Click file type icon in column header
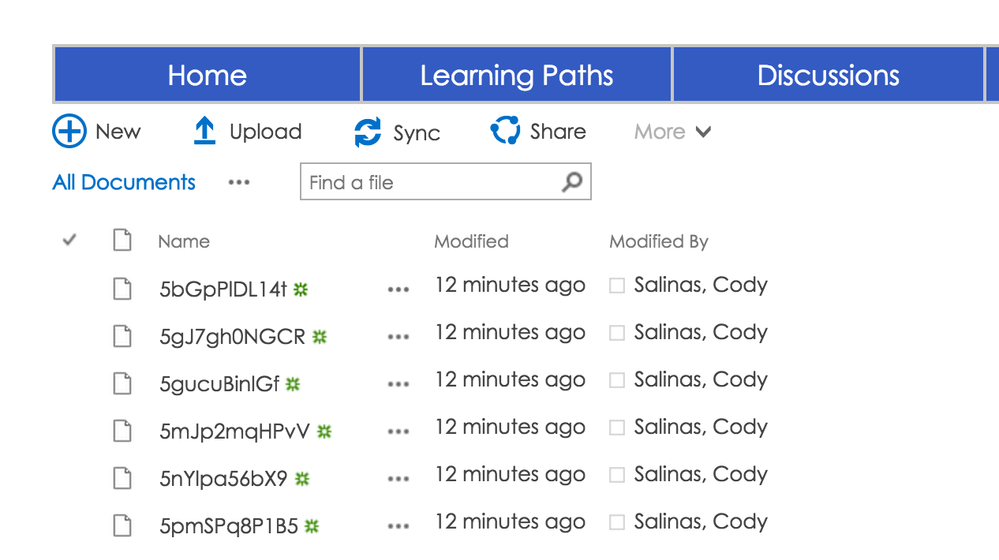 122,241
